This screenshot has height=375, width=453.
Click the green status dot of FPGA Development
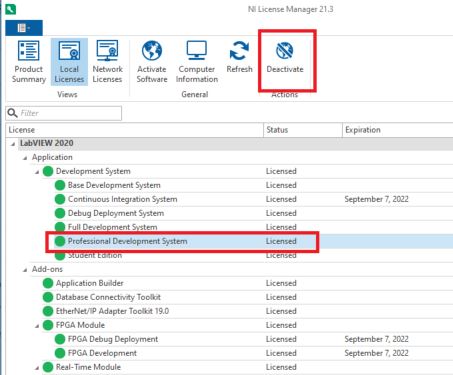click(60, 353)
